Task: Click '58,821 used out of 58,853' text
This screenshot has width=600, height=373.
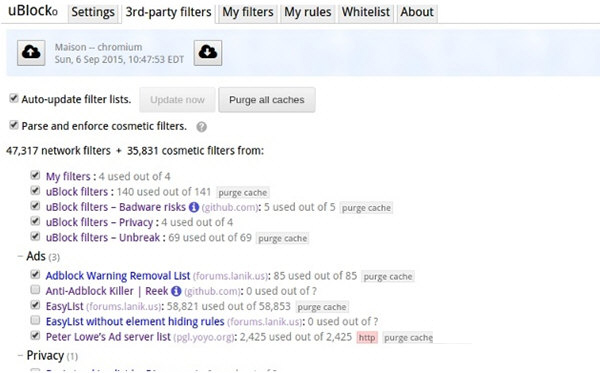Action: [229, 306]
